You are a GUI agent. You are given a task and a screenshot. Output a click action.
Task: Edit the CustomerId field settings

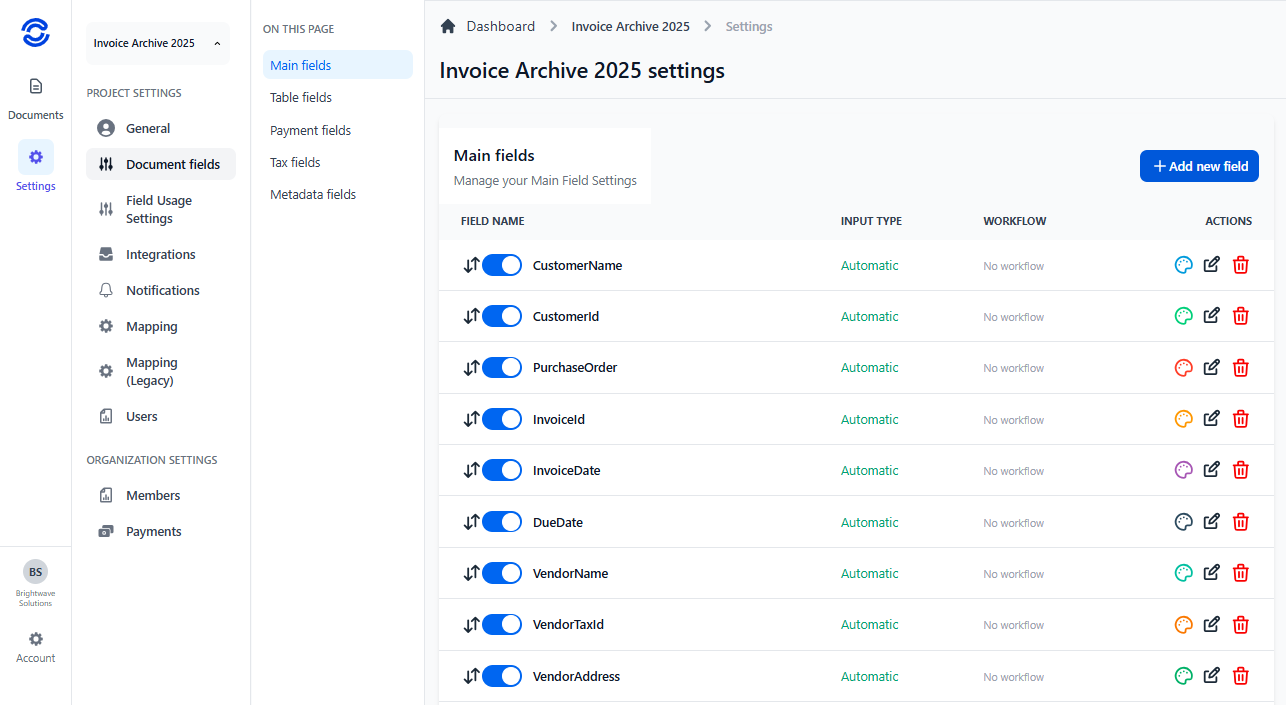point(1211,315)
